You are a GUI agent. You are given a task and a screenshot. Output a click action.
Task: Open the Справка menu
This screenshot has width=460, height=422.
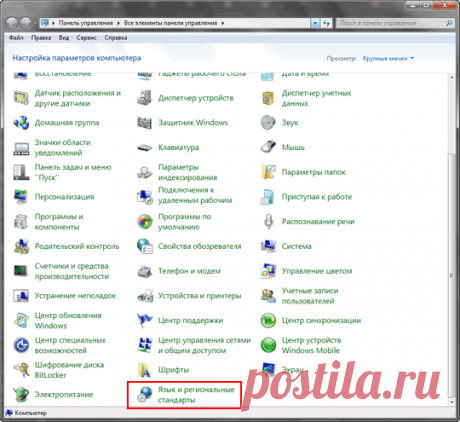[116, 38]
